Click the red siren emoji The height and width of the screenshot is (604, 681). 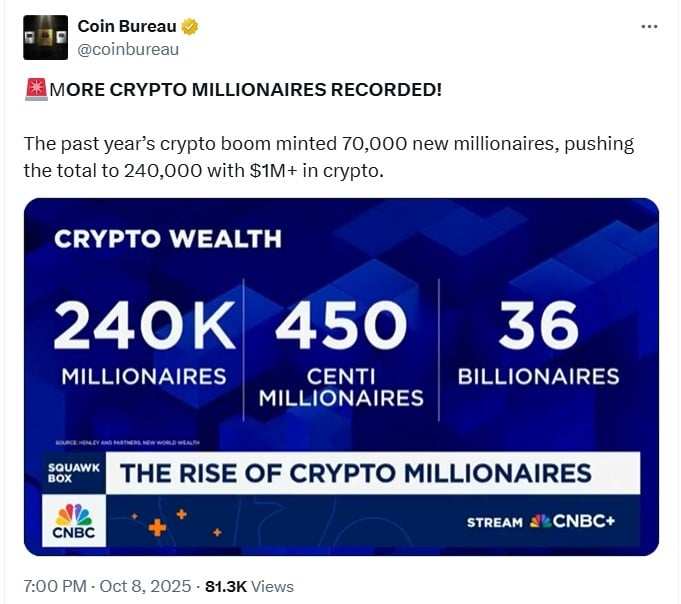point(35,90)
